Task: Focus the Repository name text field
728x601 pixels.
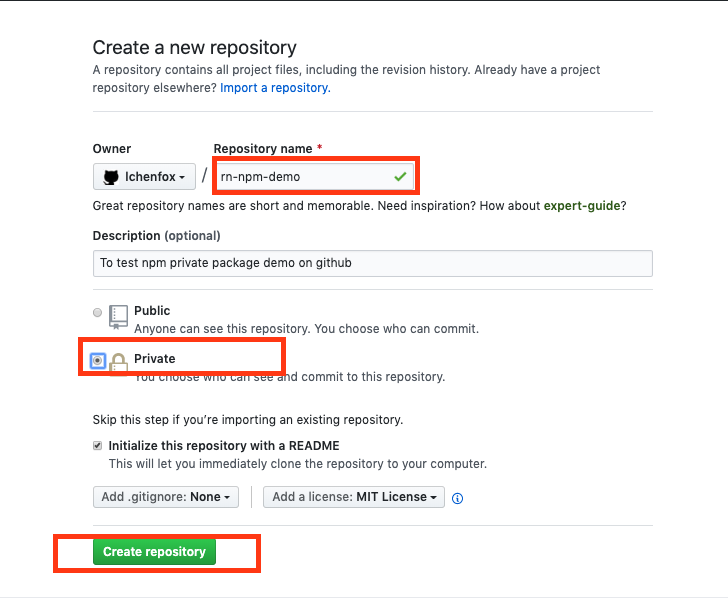Action: click(x=300, y=177)
